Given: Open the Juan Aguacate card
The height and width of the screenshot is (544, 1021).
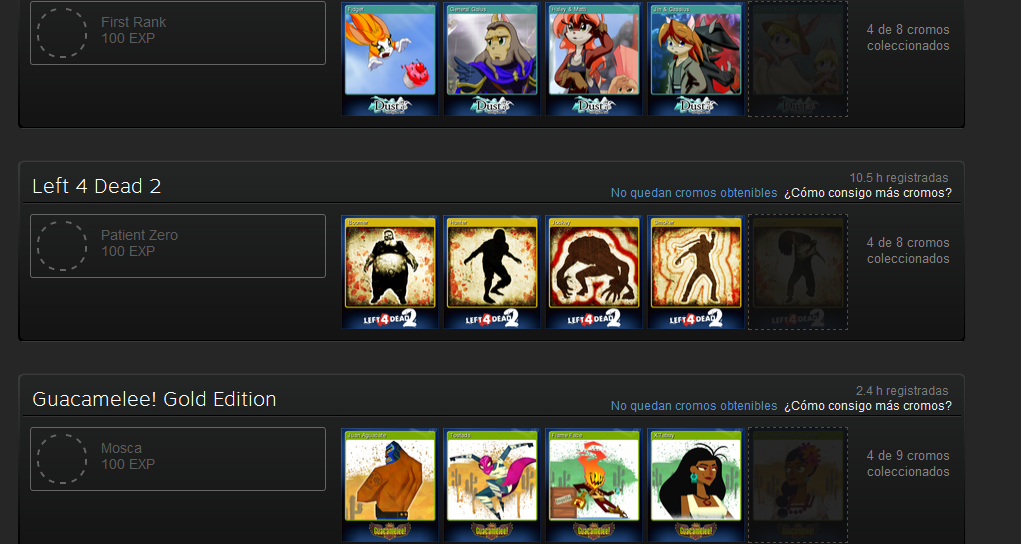Looking at the screenshot, I should [389, 485].
